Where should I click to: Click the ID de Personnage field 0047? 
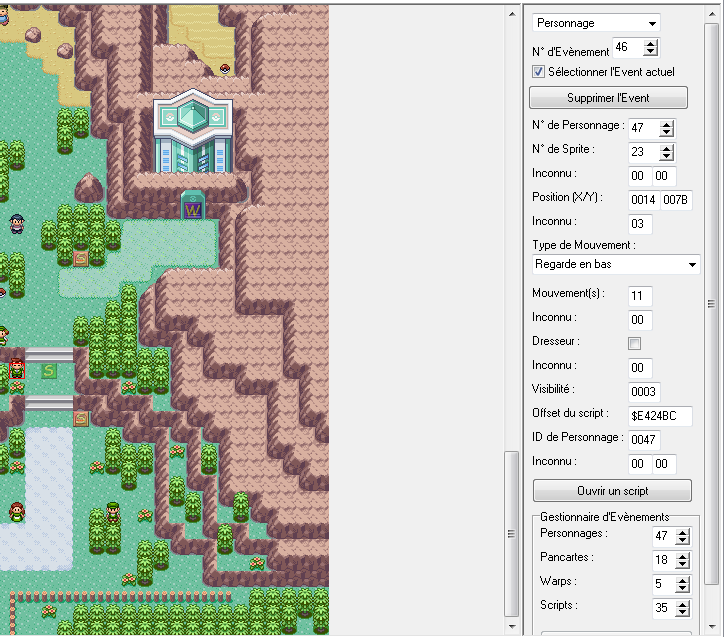pyautogui.click(x=644, y=440)
